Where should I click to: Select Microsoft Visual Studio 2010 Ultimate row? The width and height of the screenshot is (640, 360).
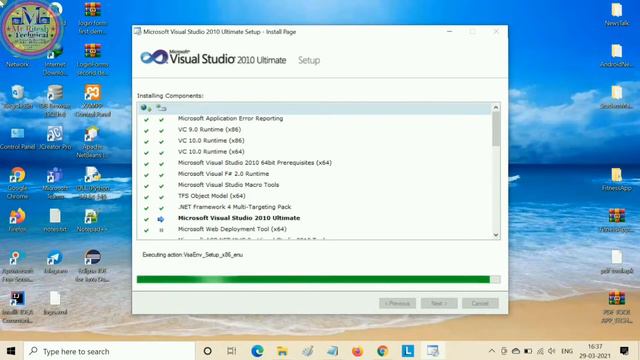tap(314, 218)
